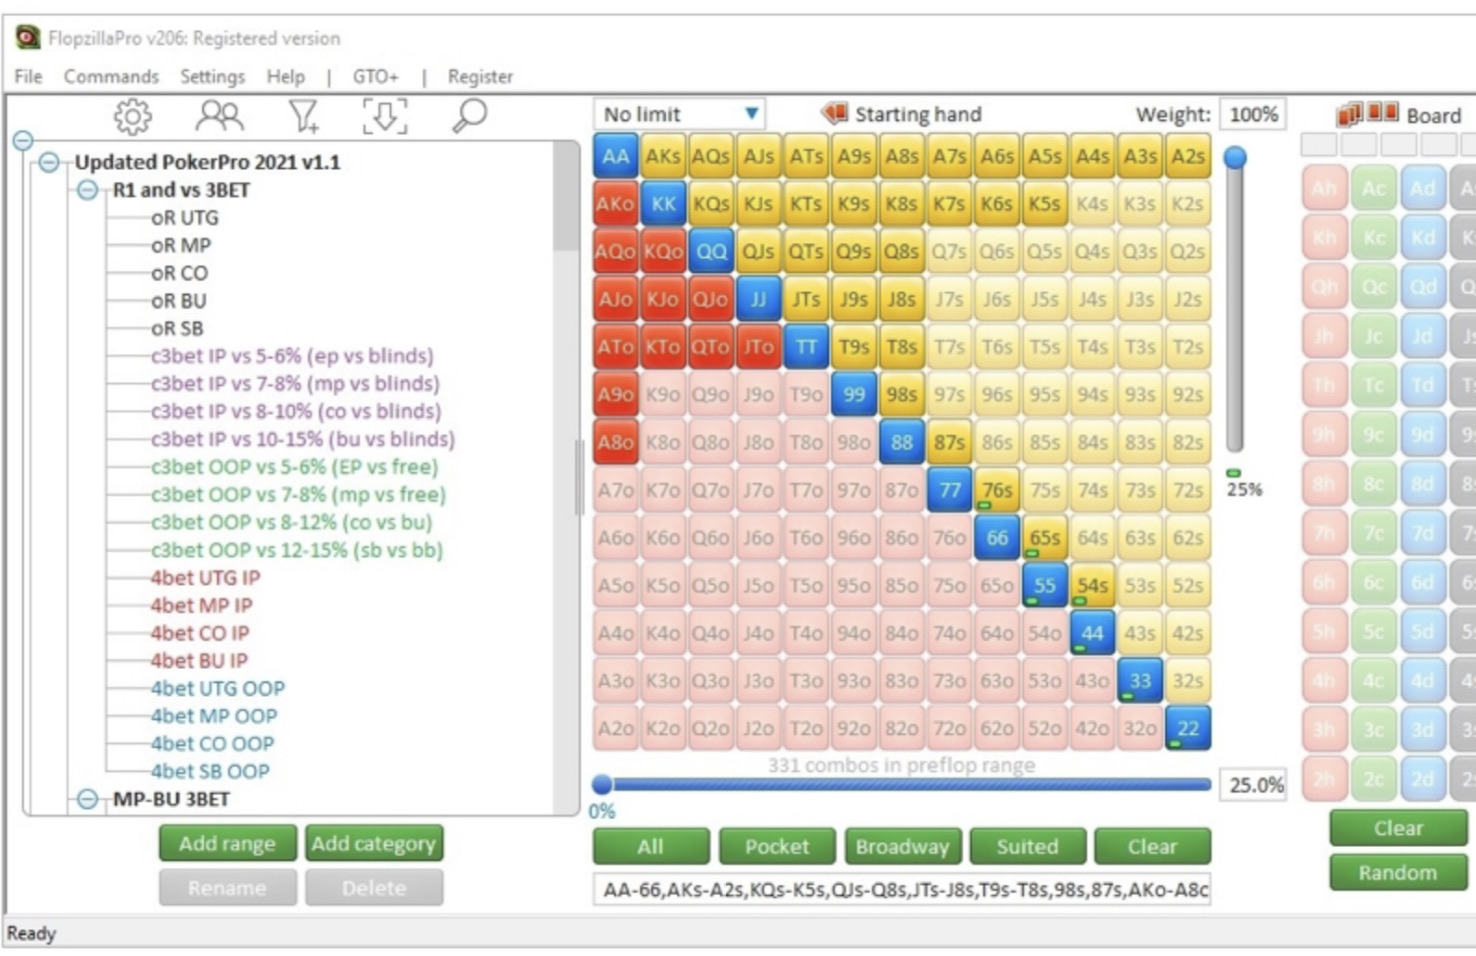Select c3bet OOP vs 12-15% (sb vs bb)
Viewport: 1476px width, 956px height.
pos(297,549)
